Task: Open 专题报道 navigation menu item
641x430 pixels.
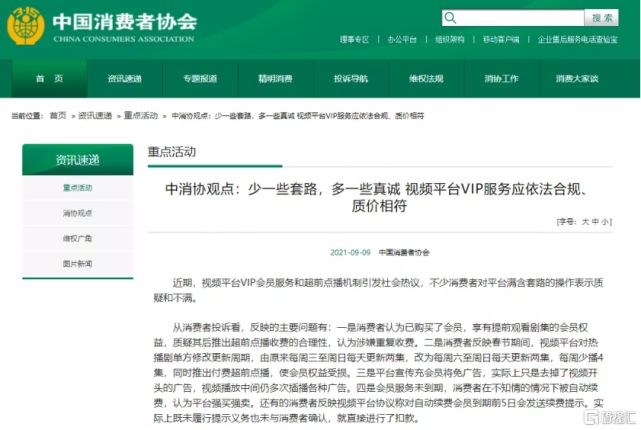Action: (200, 78)
